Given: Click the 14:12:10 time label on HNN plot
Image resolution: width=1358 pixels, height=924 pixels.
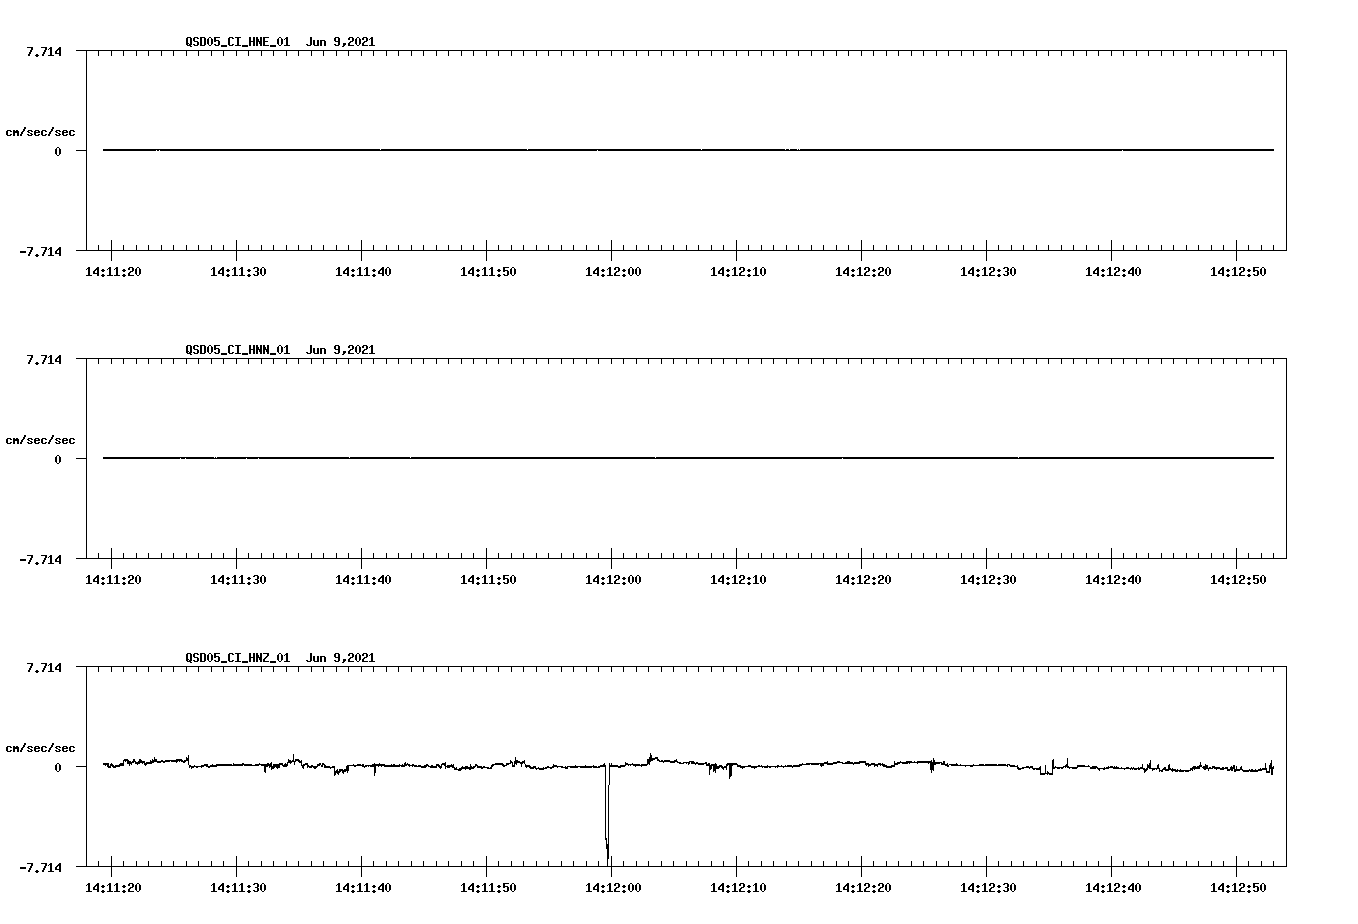Looking at the screenshot, I should tap(738, 580).
